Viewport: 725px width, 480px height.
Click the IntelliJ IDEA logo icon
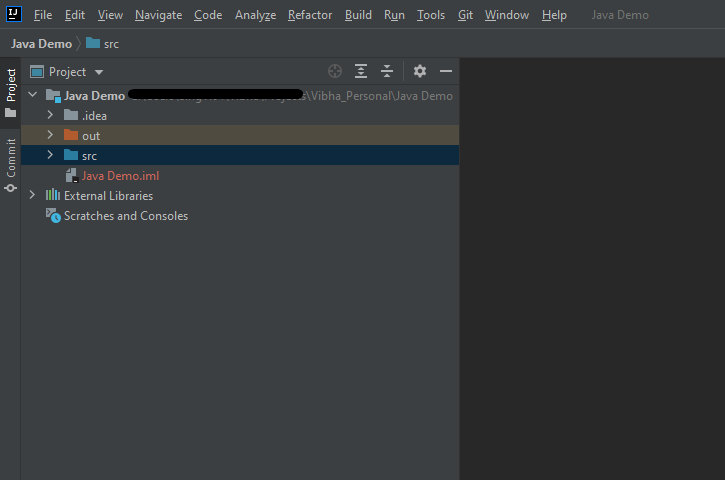pyautogui.click(x=12, y=14)
